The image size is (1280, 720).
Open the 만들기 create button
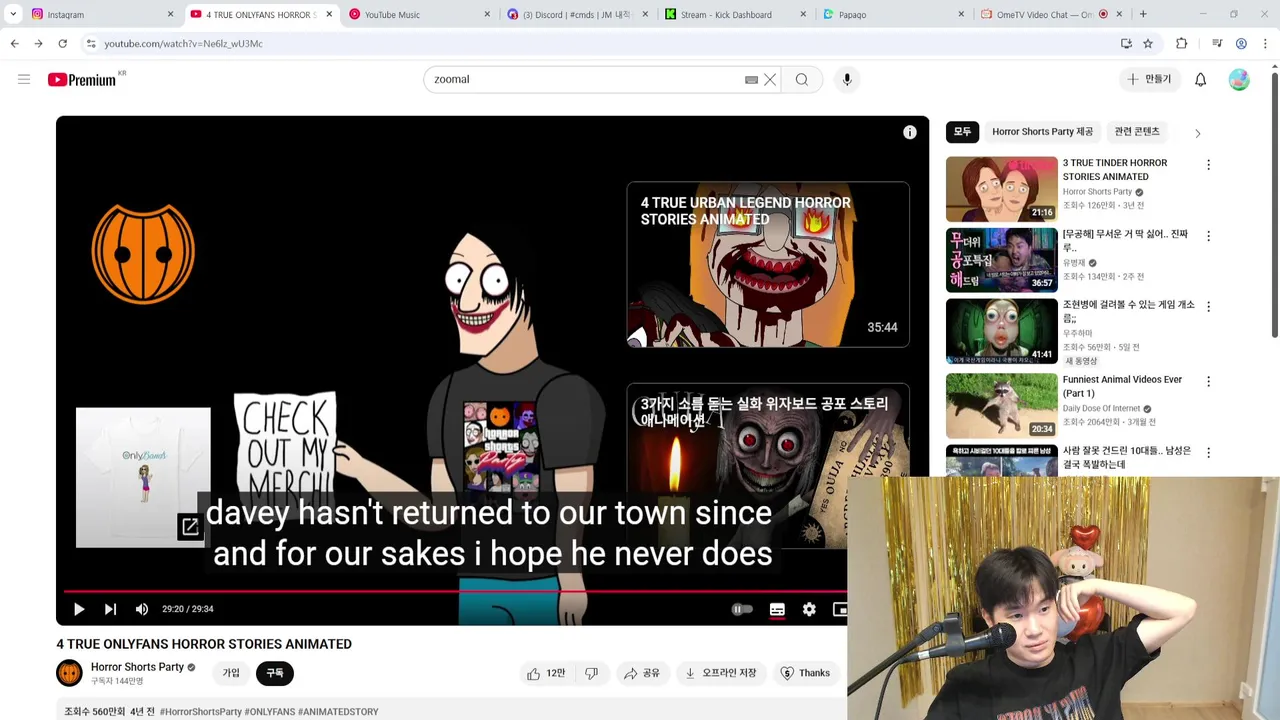pyautogui.click(x=1149, y=80)
